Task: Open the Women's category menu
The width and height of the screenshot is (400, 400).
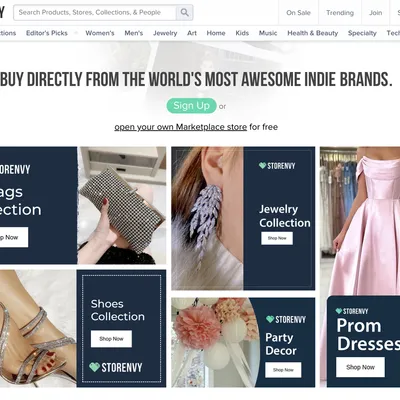Action: [100, 33]
